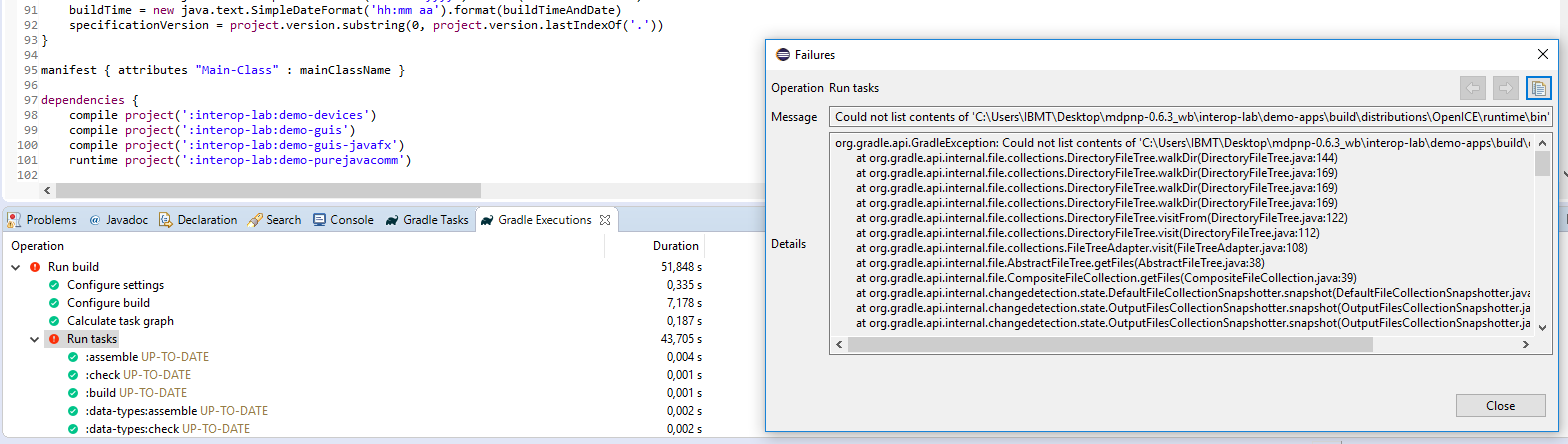Click the error icon beside Run tasks

[54, 339]
